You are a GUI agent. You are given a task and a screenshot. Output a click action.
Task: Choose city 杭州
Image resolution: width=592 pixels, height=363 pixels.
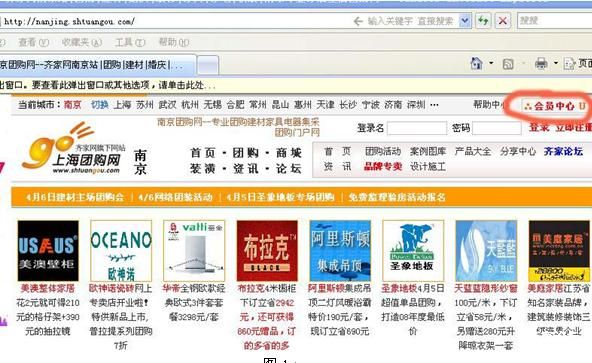[190, 105]
